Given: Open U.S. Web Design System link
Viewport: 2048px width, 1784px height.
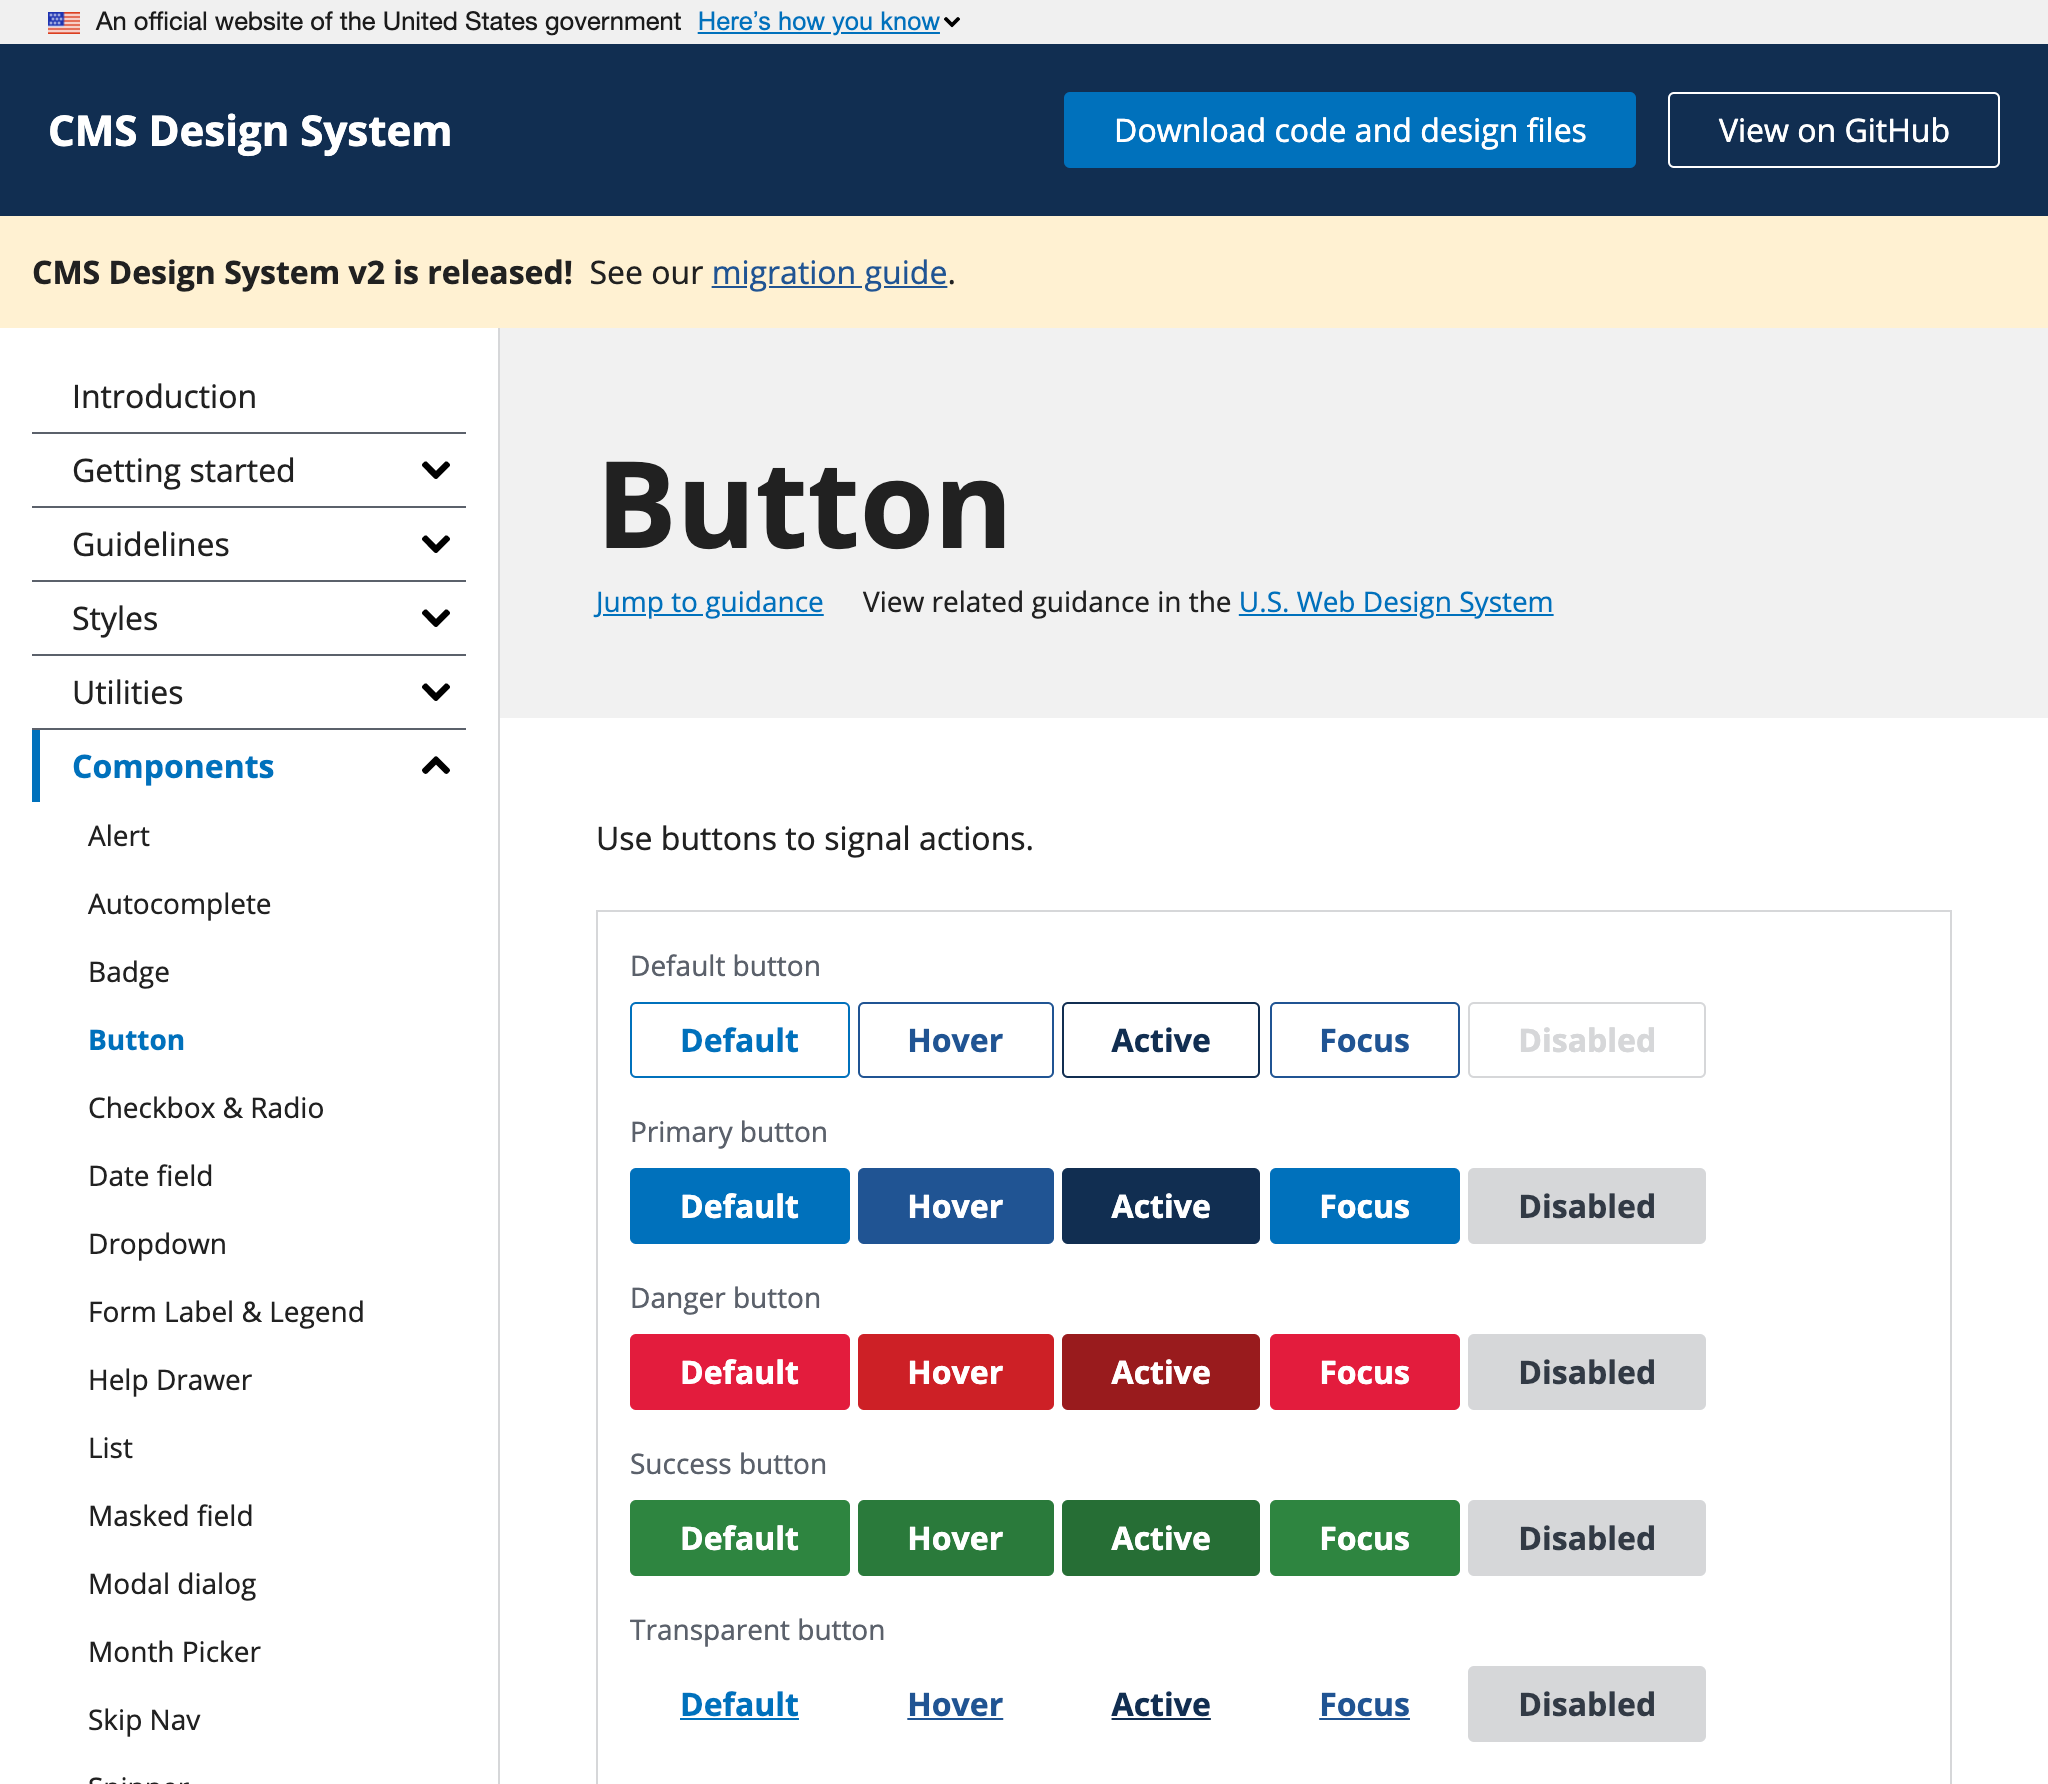Looking at the screenshot, I should click(x=1396, y=602).
